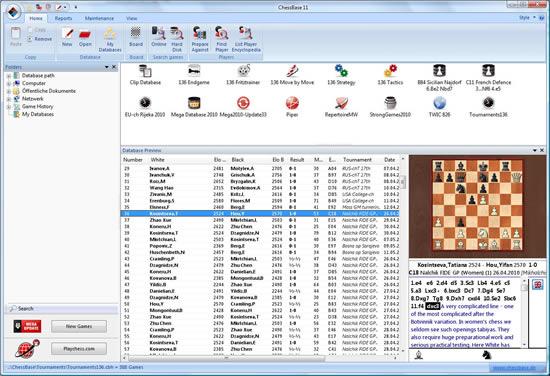Open the Folders panel dropdown arrow

107,67
